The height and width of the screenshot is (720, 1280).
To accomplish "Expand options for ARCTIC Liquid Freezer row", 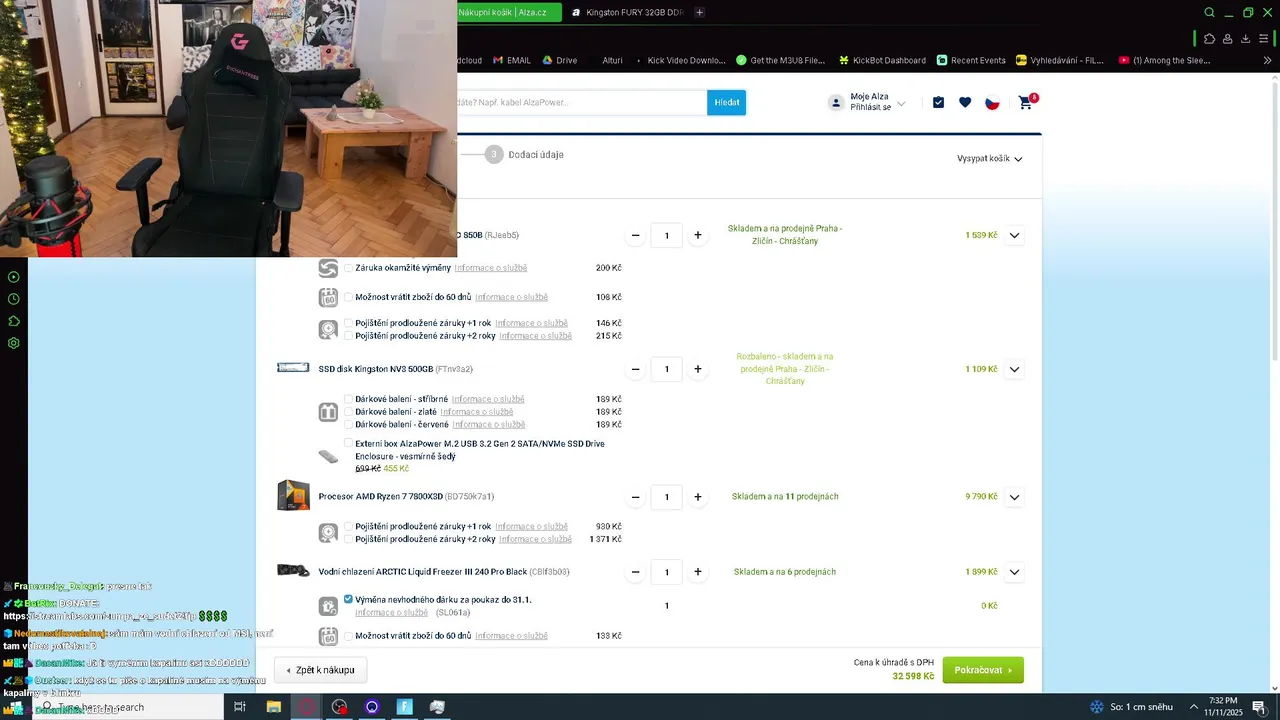I will [1014, 572].
